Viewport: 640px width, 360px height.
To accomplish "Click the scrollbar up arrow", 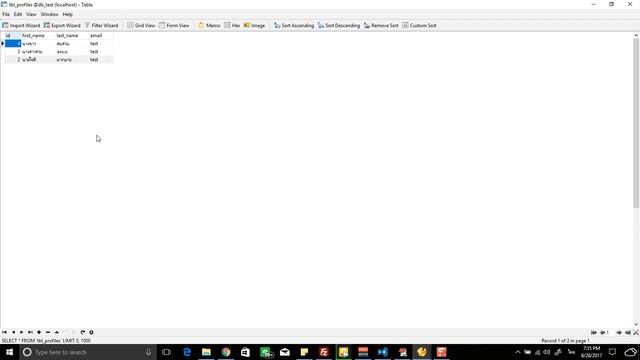I will point(636,36).
